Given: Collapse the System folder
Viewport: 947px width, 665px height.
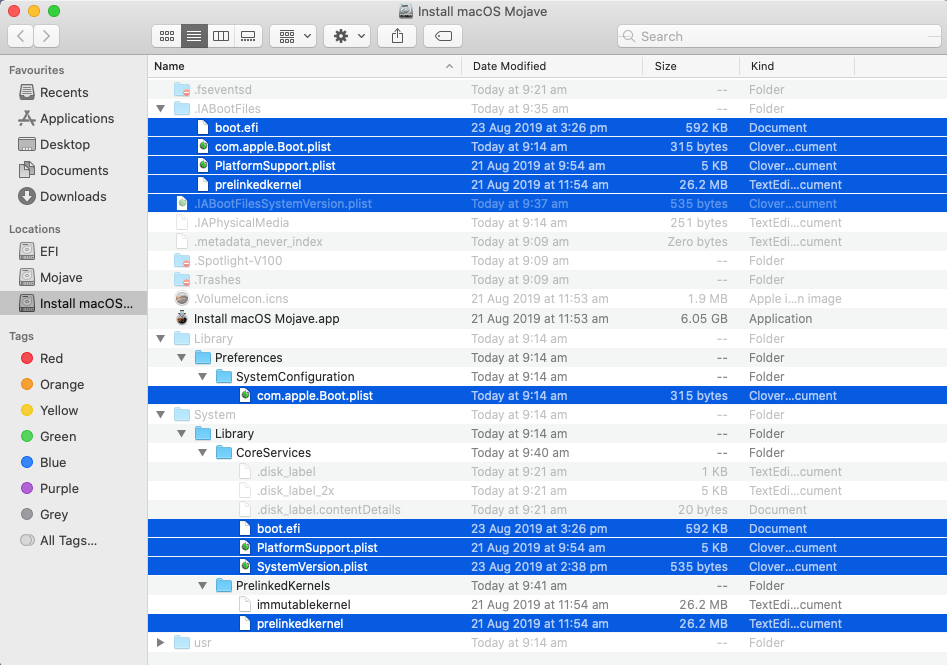Looking at the screenshot, I should pos(161,414).
